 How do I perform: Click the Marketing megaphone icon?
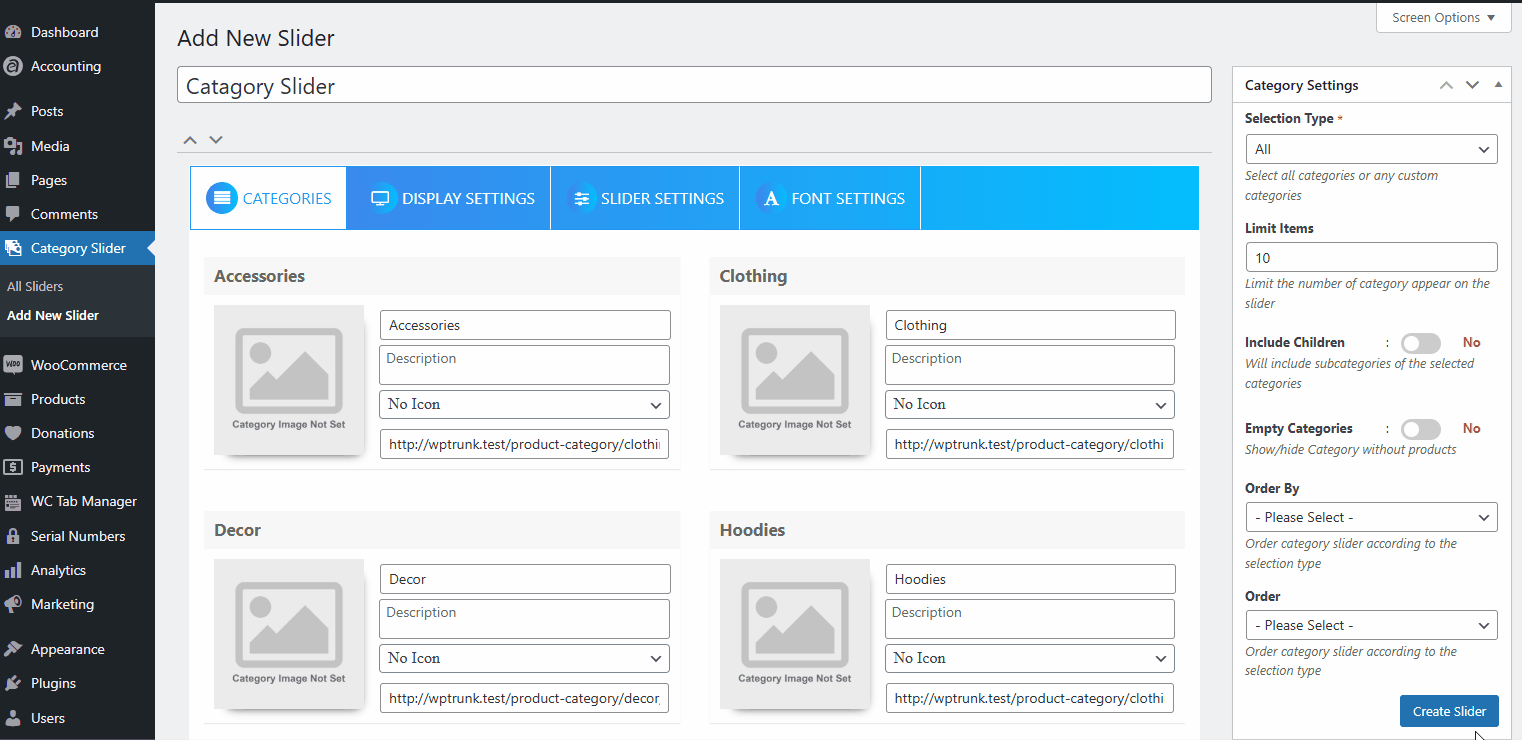[13, 604]
